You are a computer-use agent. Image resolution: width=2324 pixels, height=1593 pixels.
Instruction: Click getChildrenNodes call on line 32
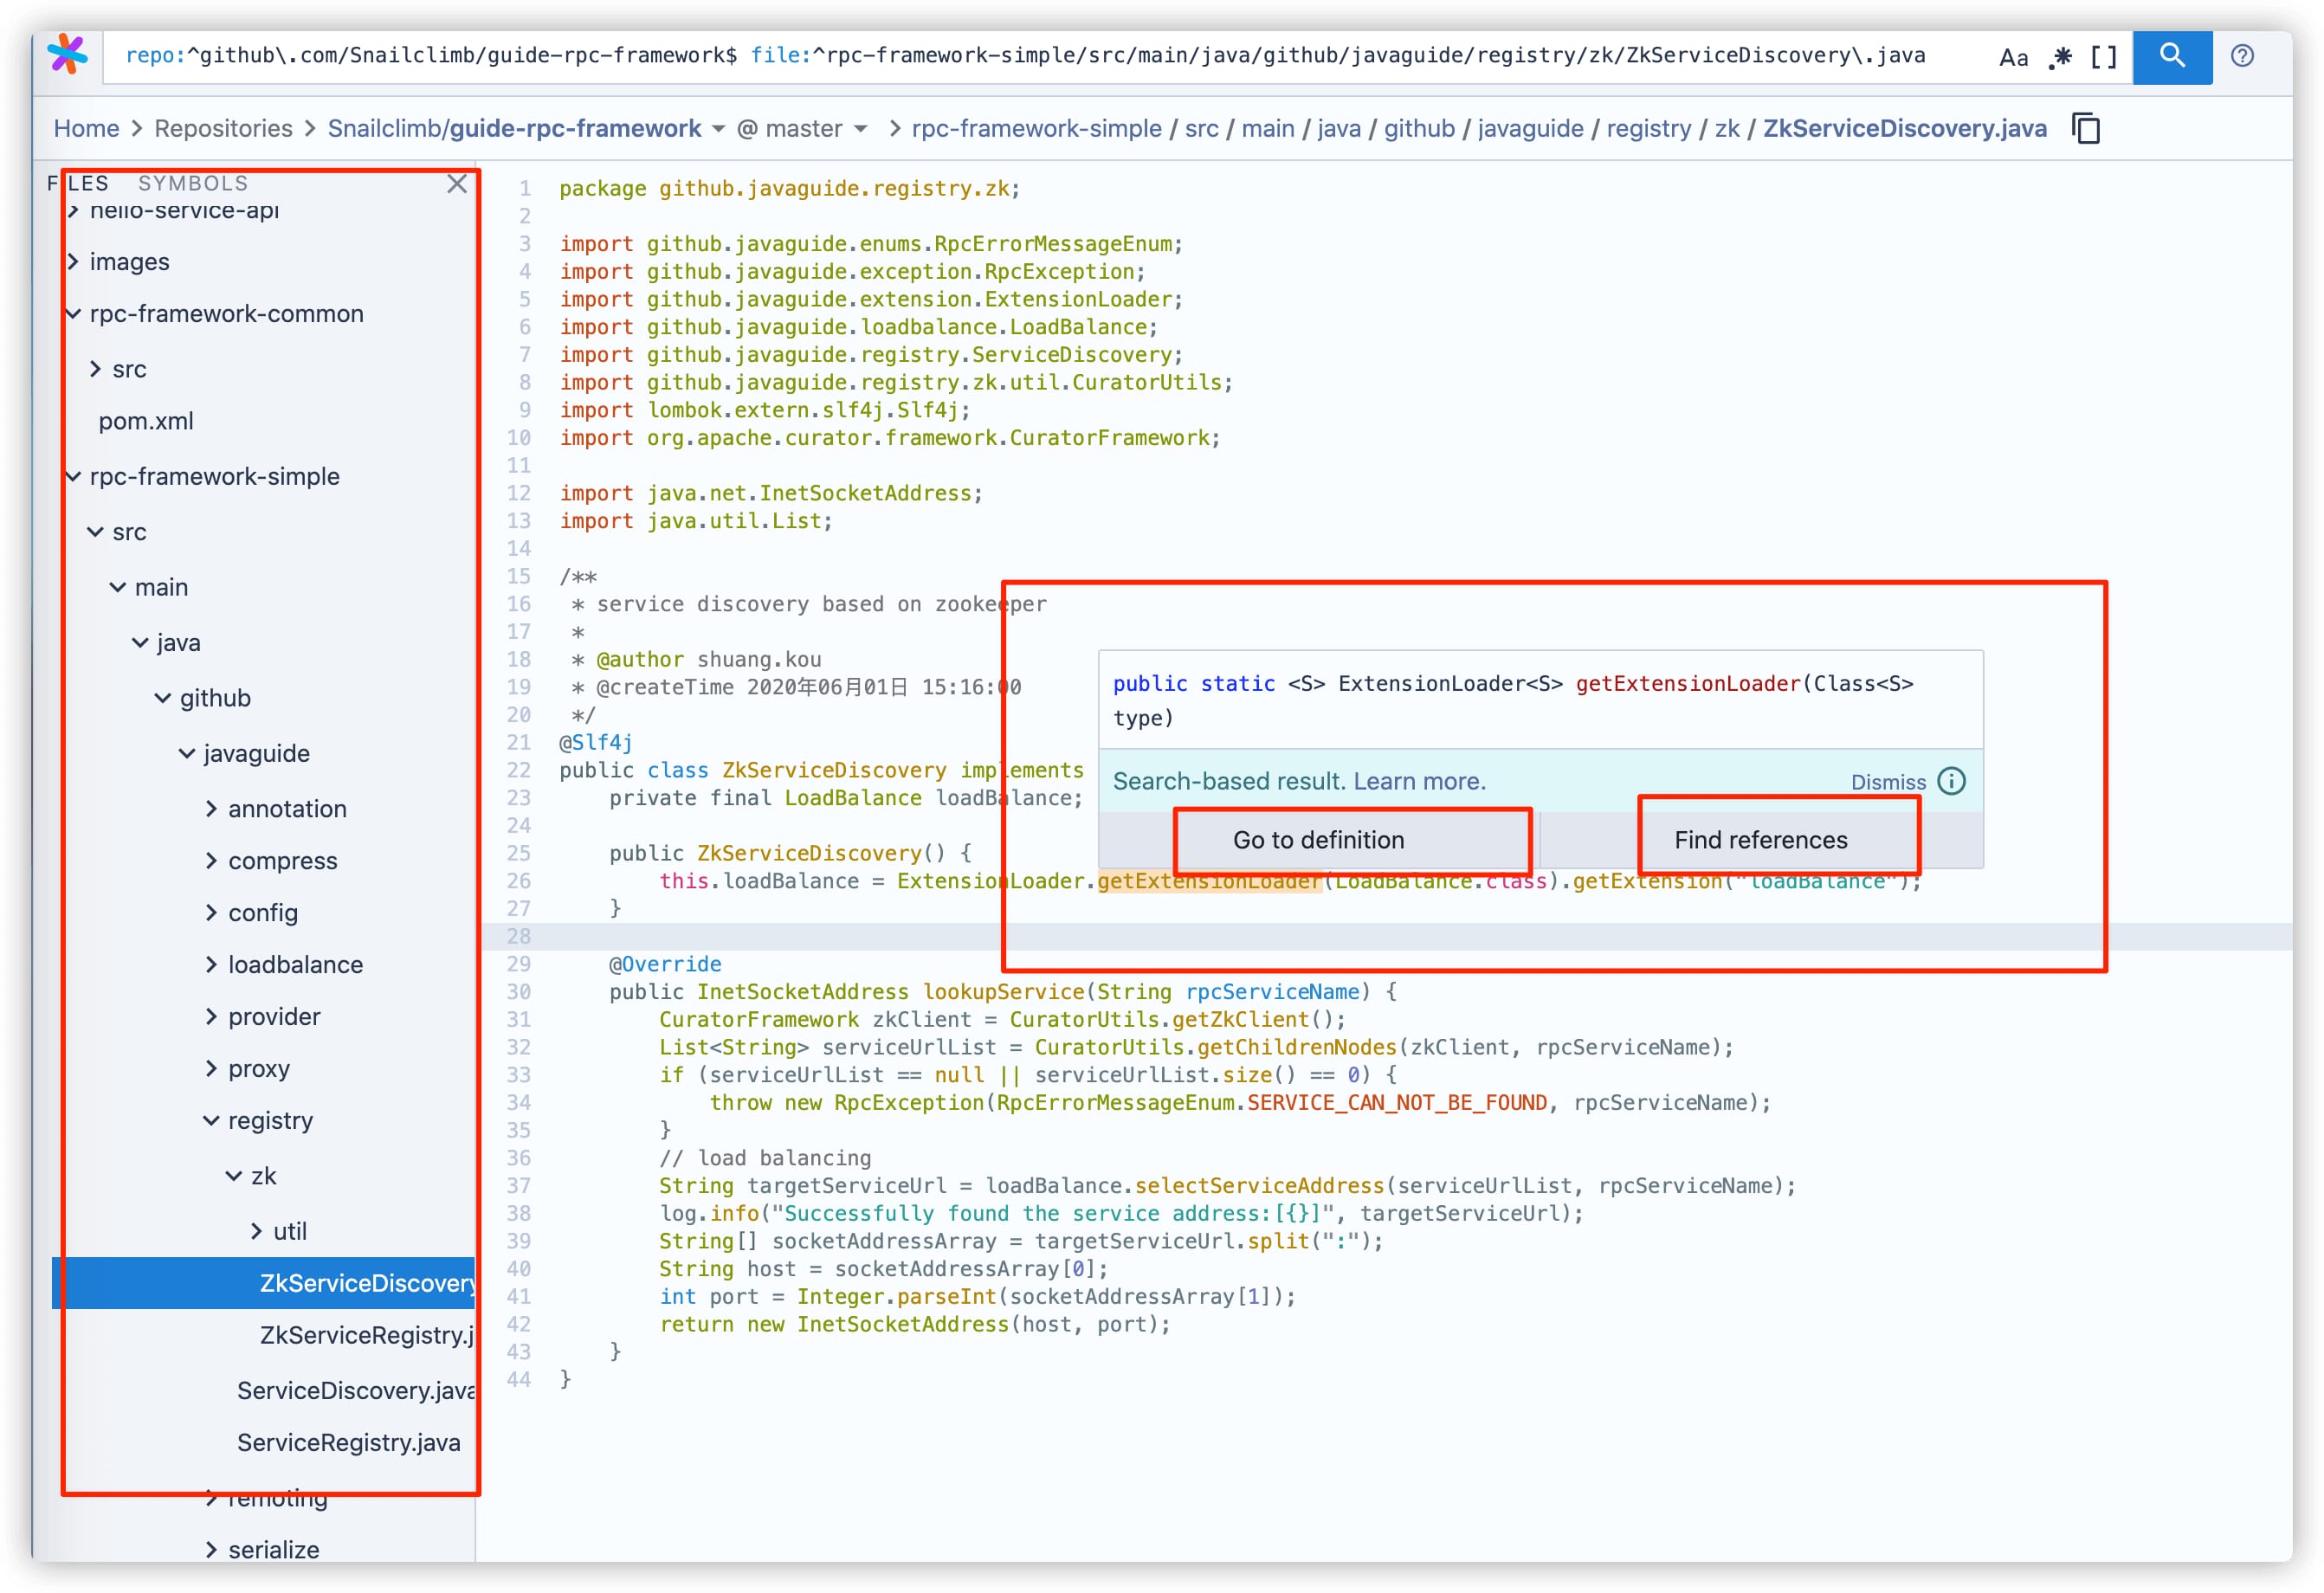(1296, 1048)
